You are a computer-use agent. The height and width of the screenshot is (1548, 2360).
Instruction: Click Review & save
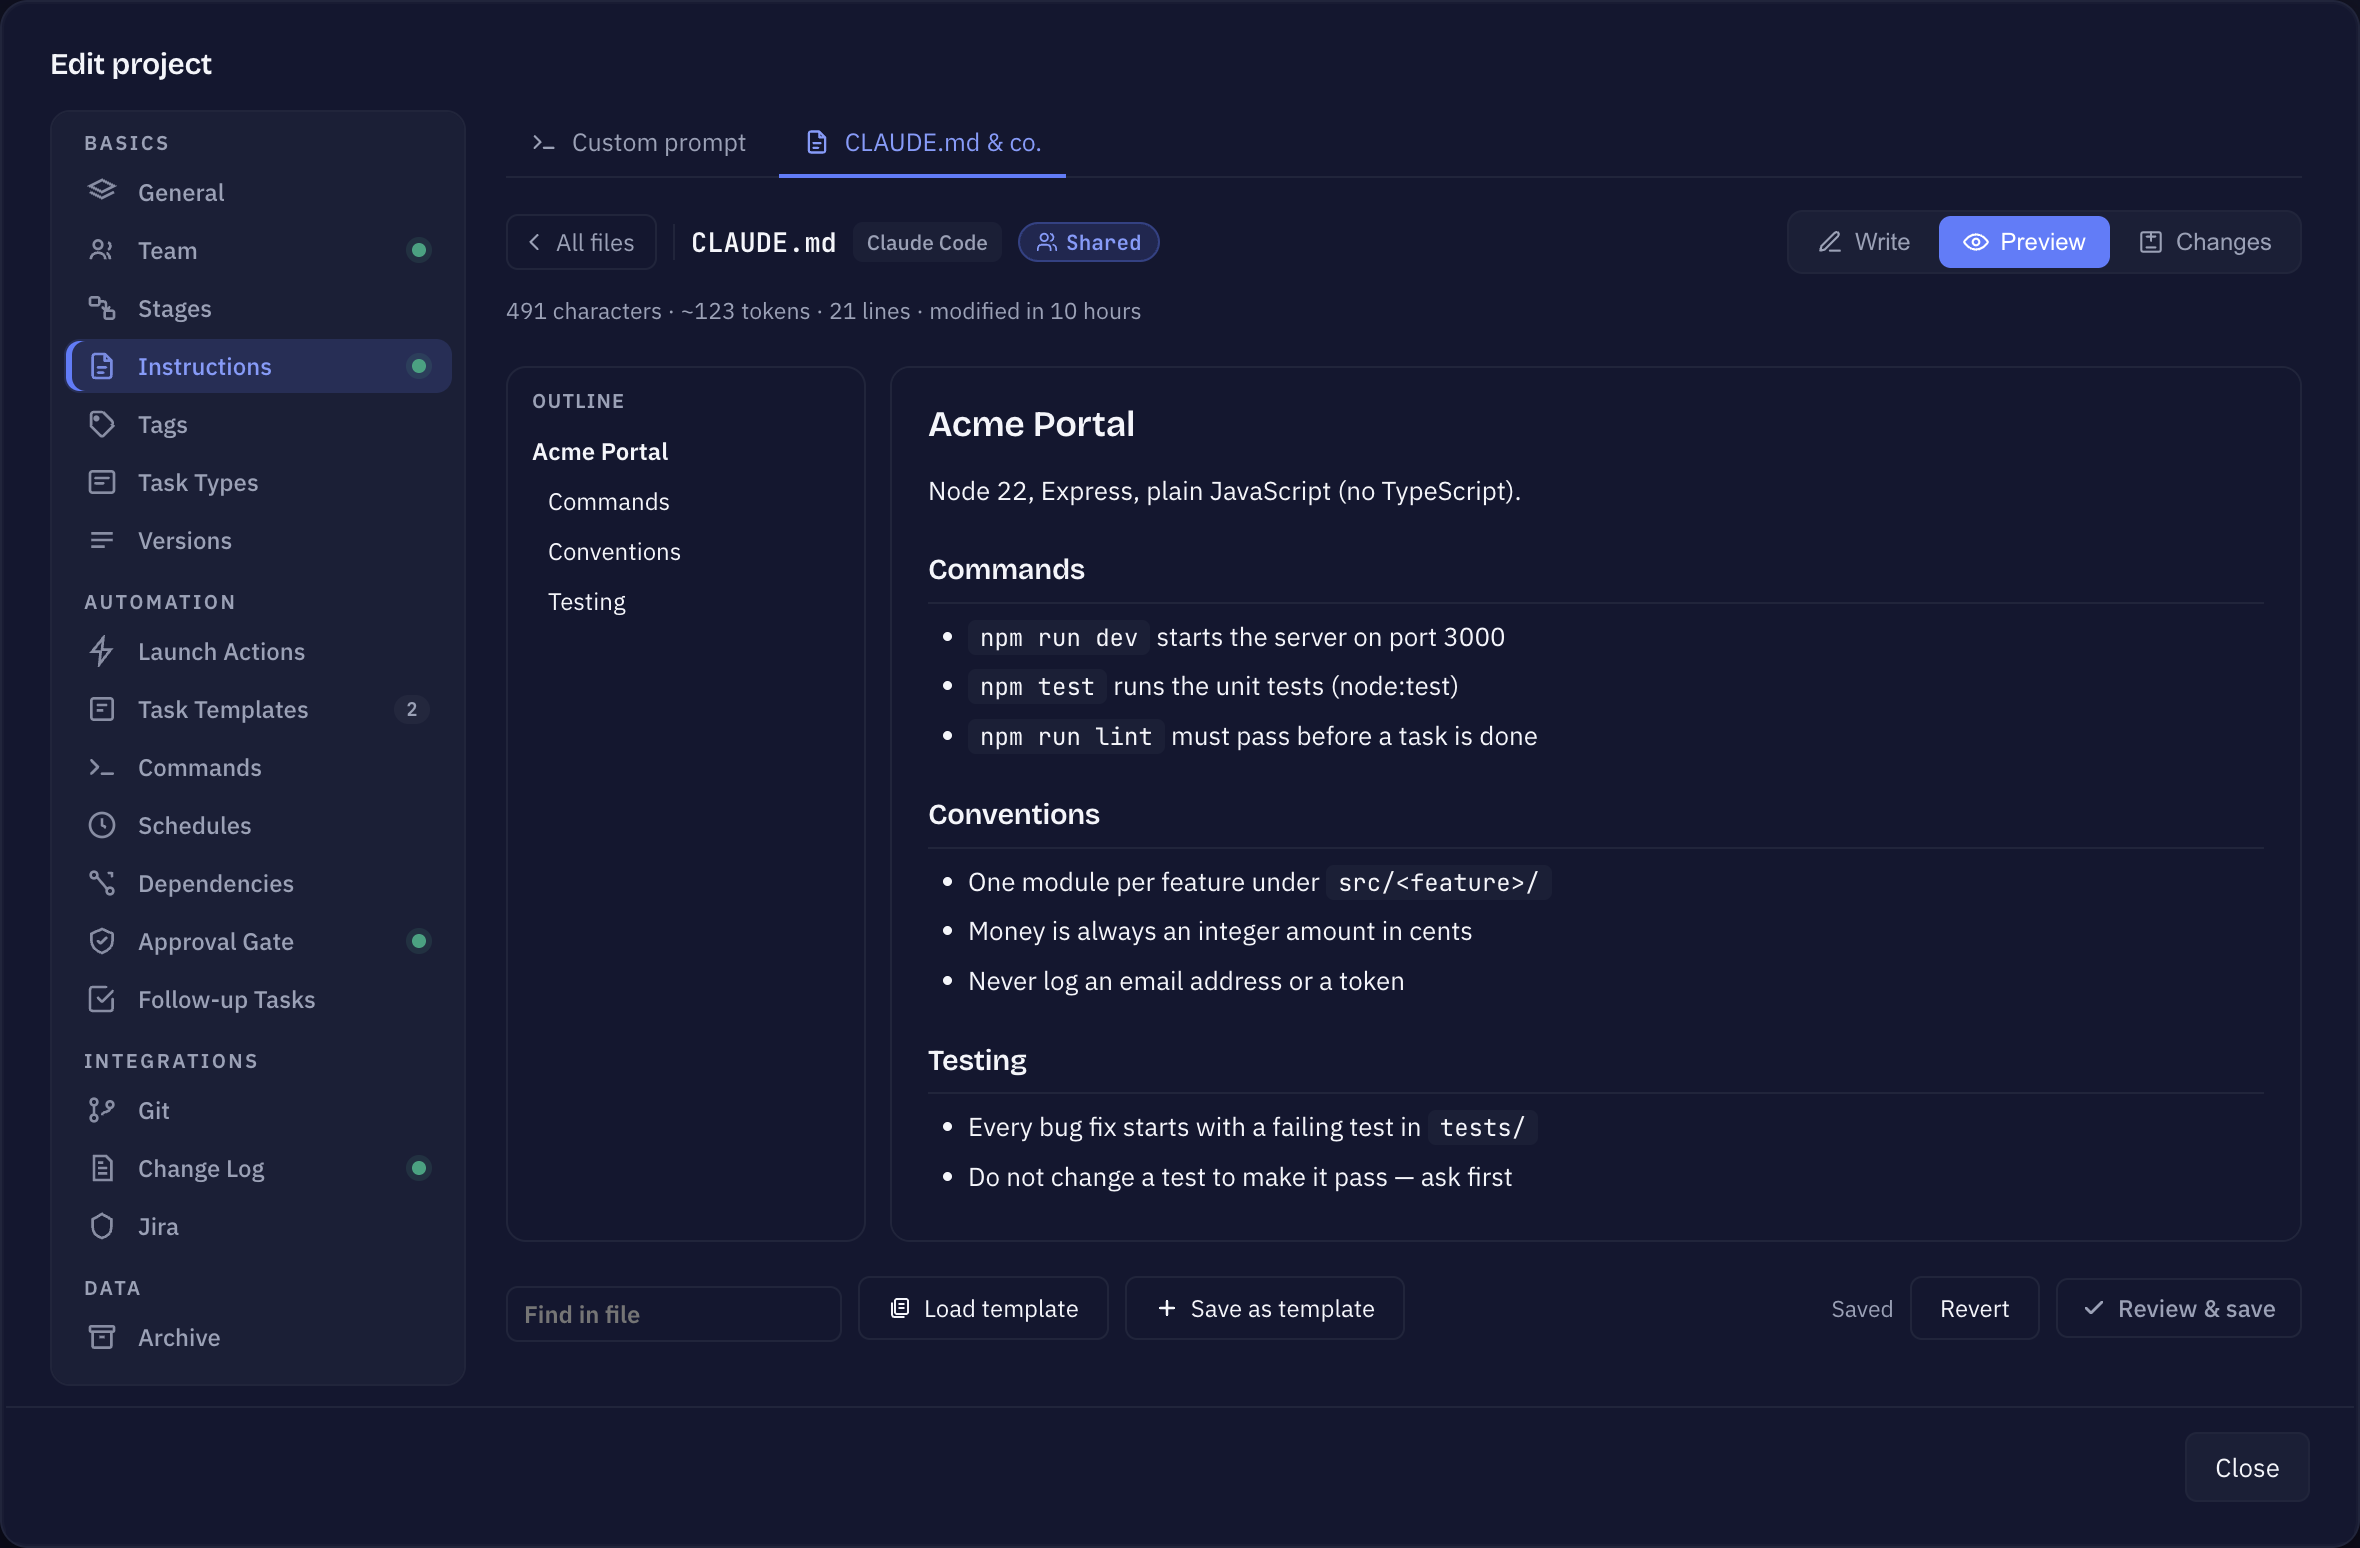tap(2179, 1308)
